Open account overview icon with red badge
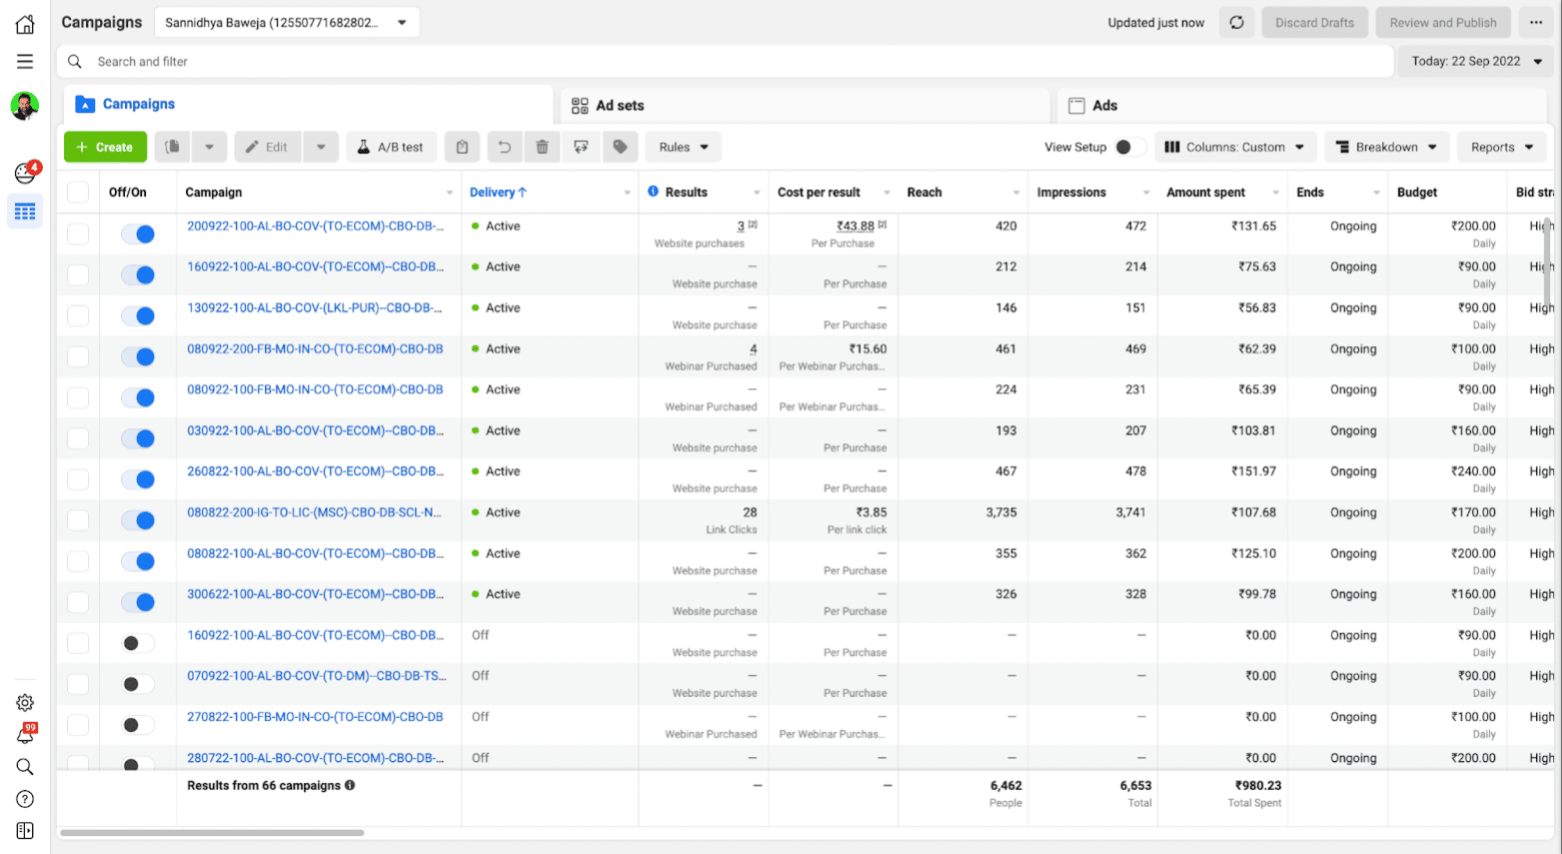 (26, 172)
